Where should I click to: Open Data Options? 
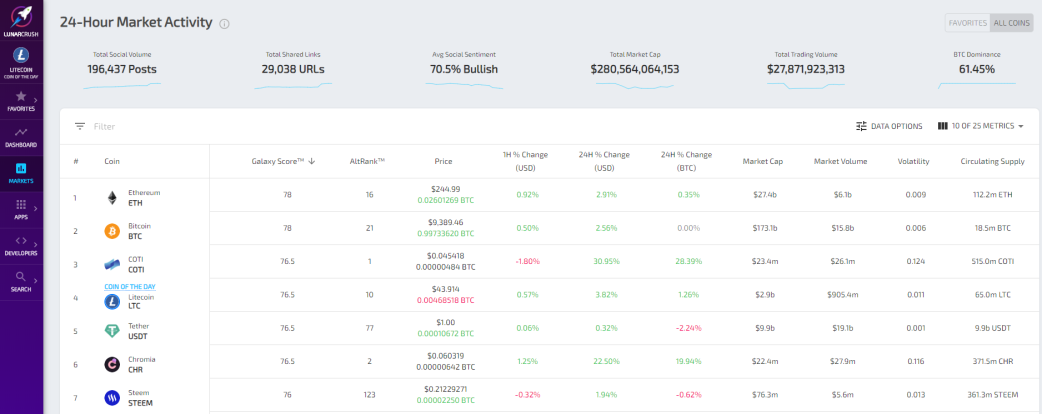pyautogui.click(x=889, y=126)
